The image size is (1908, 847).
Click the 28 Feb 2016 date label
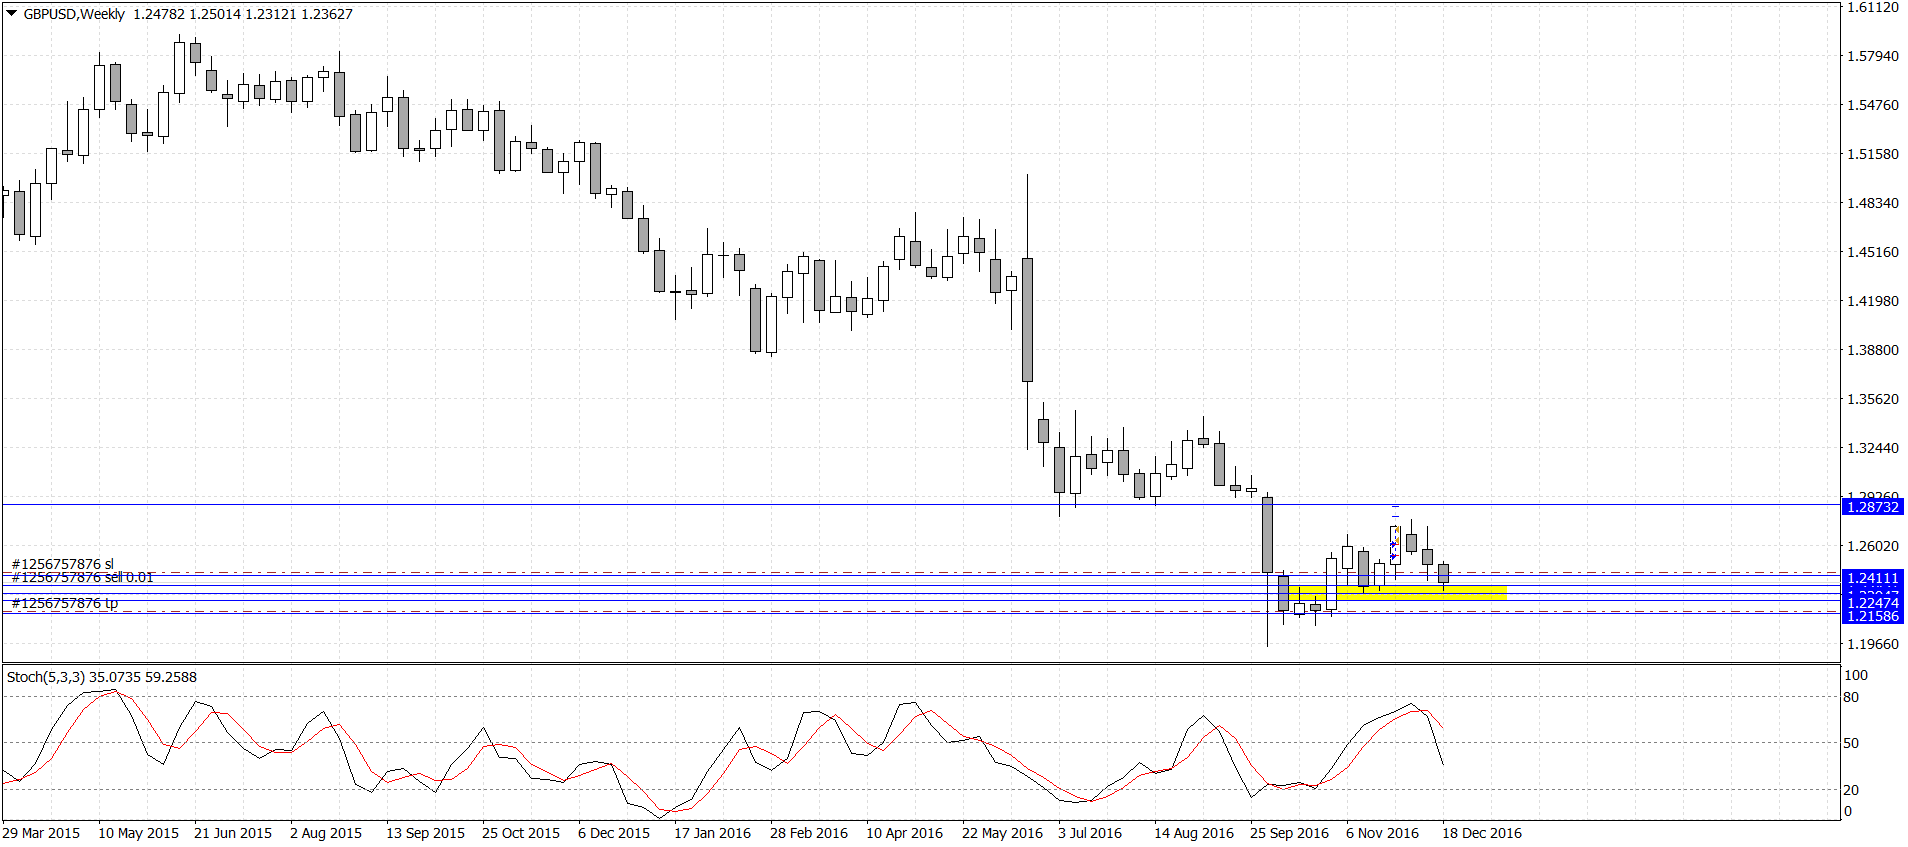(809, 833)
